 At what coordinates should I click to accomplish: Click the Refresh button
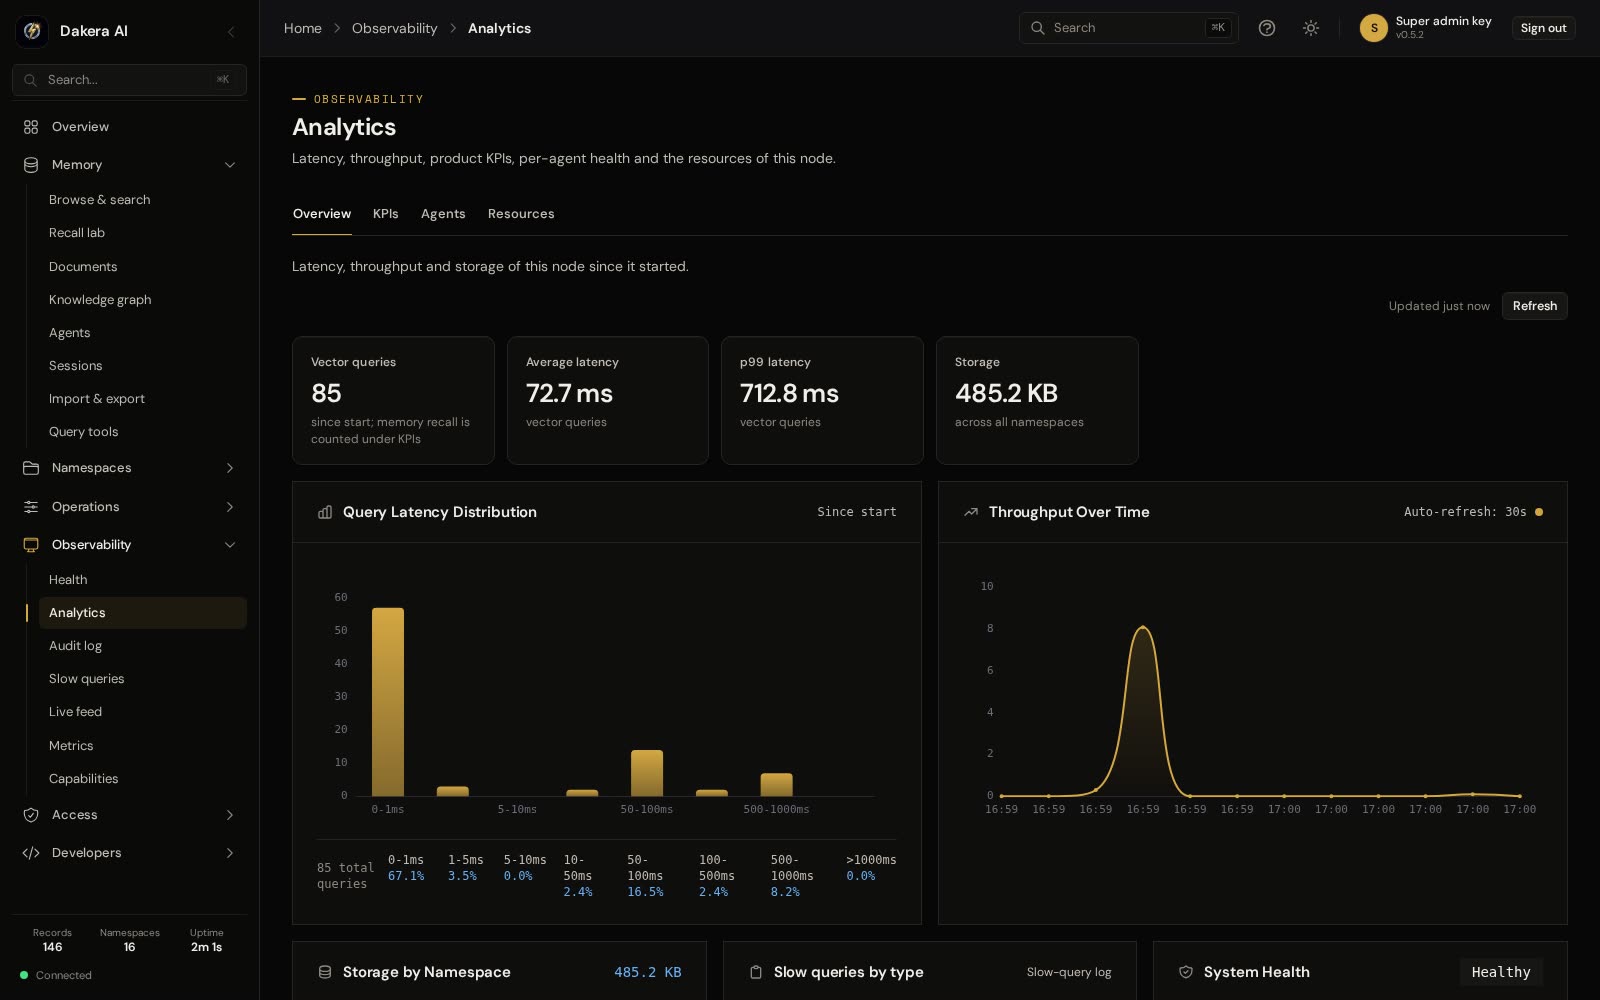coord(1534,306)
